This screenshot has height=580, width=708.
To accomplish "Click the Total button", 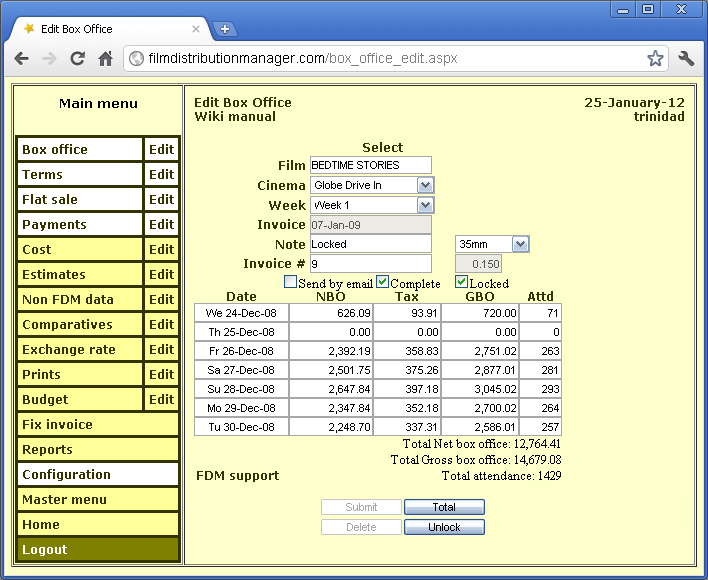I will point(444,508).
